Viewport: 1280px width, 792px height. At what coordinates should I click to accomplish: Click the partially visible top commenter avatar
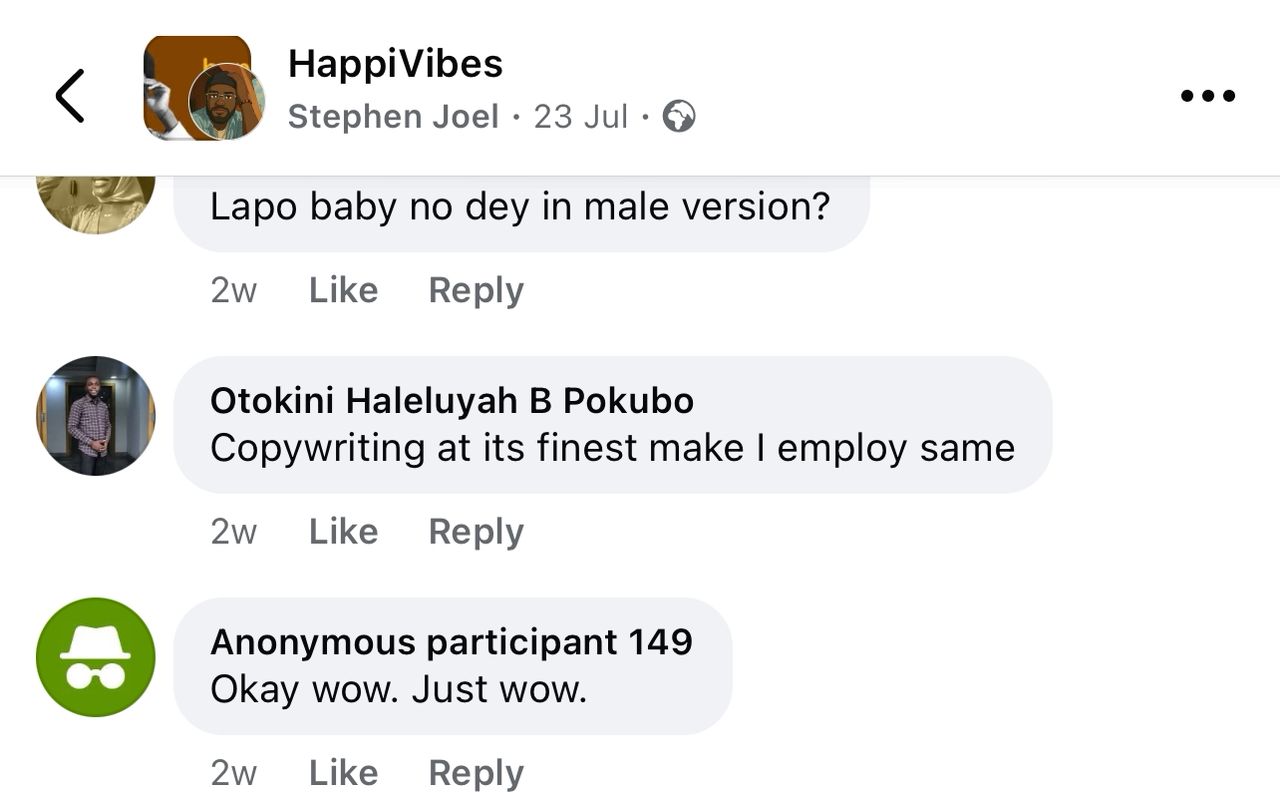(x=96, y=204)
